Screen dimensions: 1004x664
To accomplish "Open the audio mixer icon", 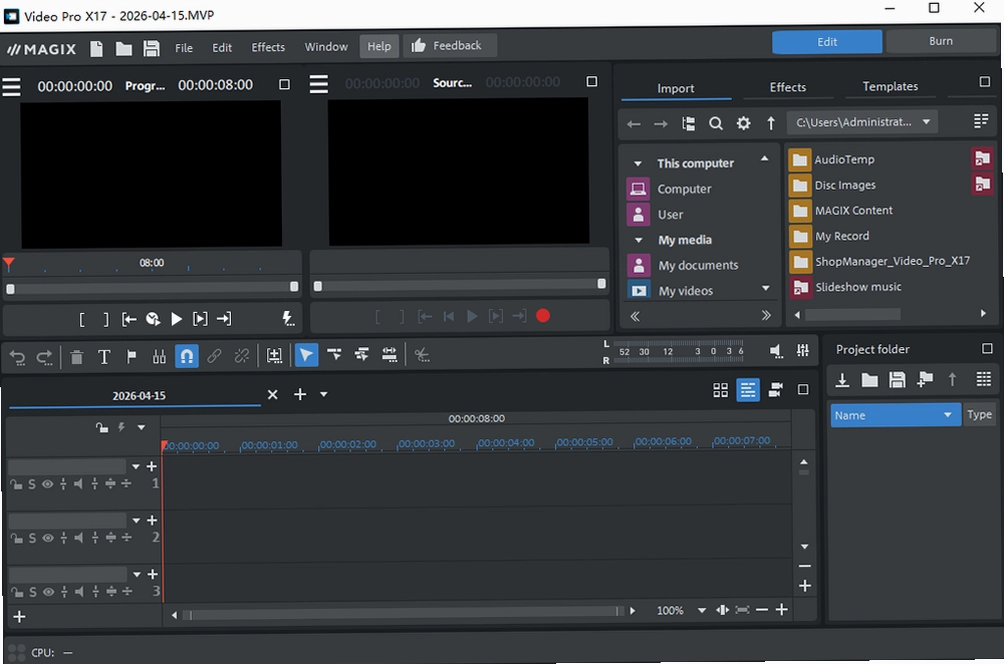I will click(802, 350).
